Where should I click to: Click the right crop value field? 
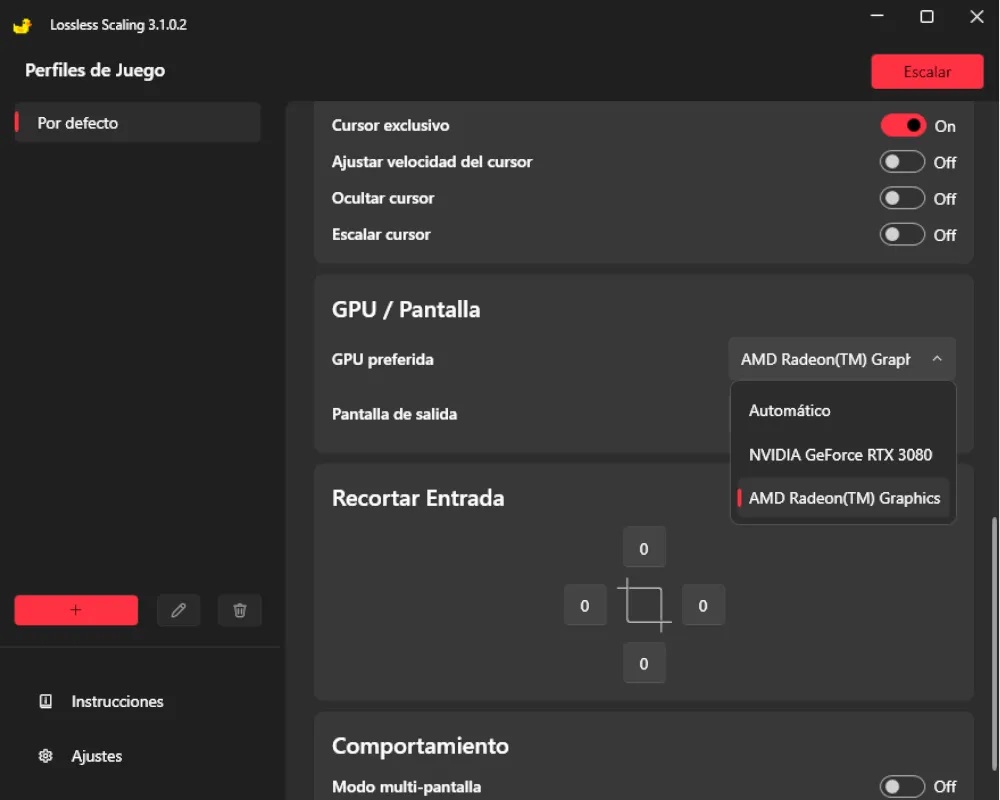coord(703,605)
